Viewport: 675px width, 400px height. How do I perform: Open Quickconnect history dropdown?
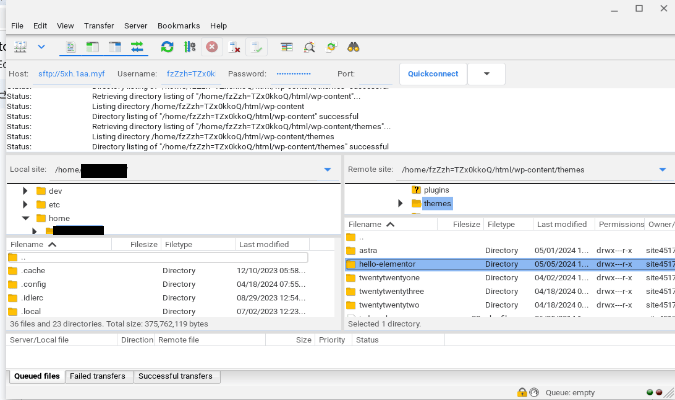486,74
